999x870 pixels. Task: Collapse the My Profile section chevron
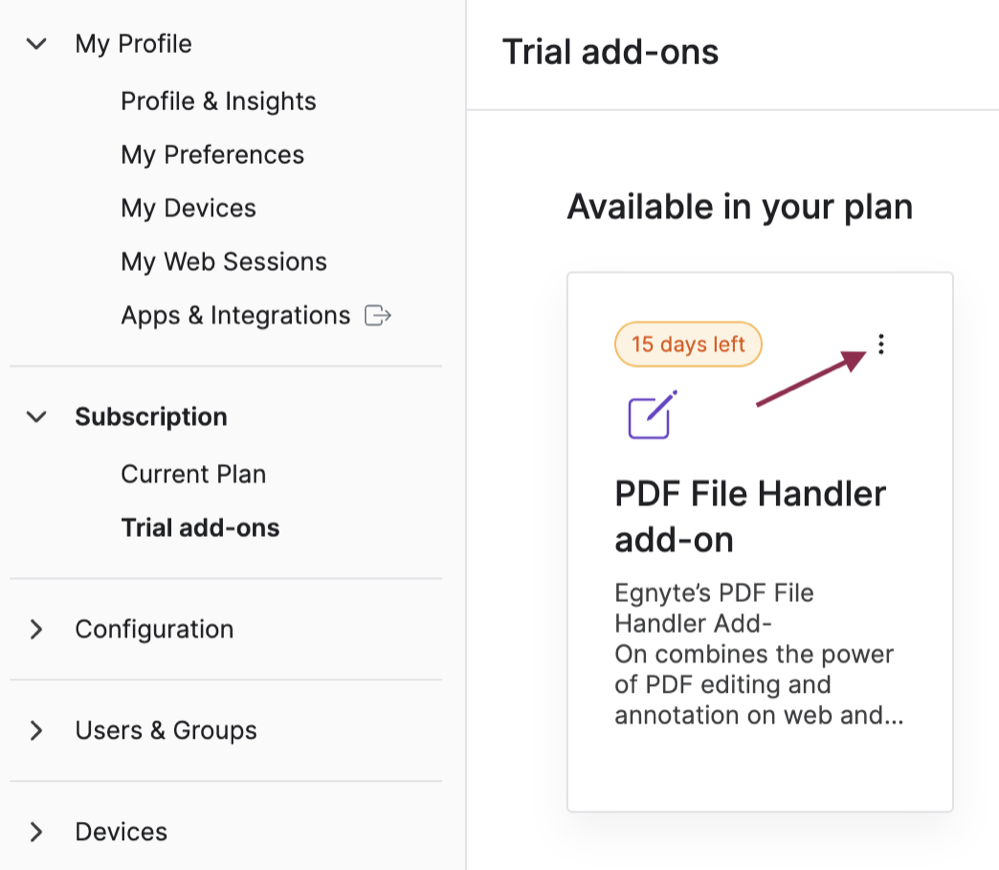tap(36, 44)
